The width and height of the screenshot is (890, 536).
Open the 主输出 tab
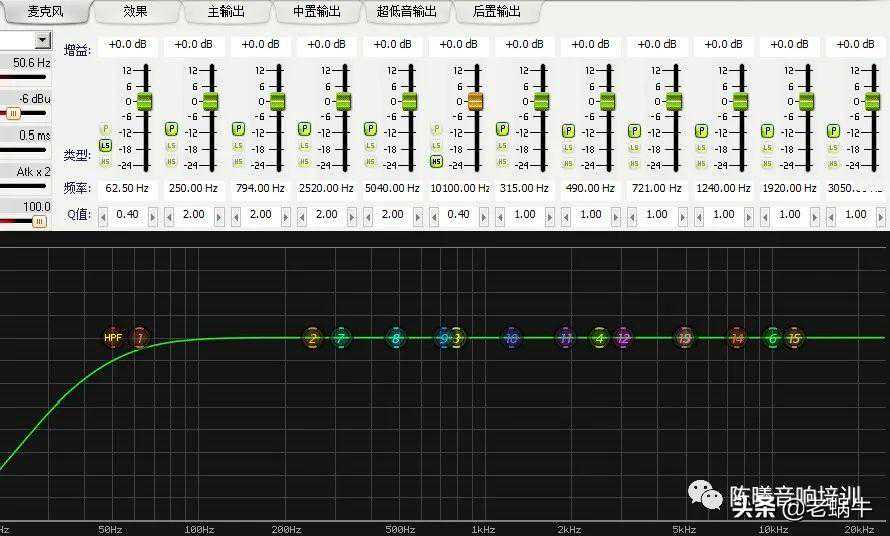(225, 12)
